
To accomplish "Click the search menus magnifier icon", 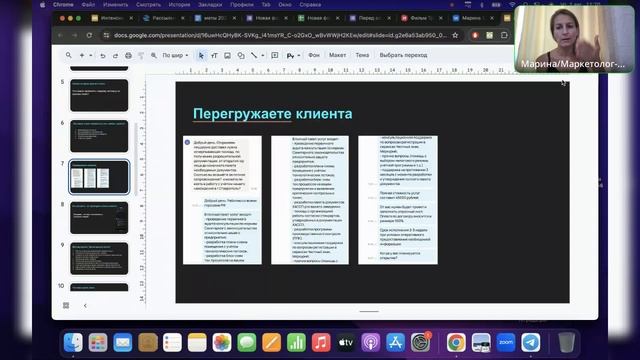I will click(69, 55).
